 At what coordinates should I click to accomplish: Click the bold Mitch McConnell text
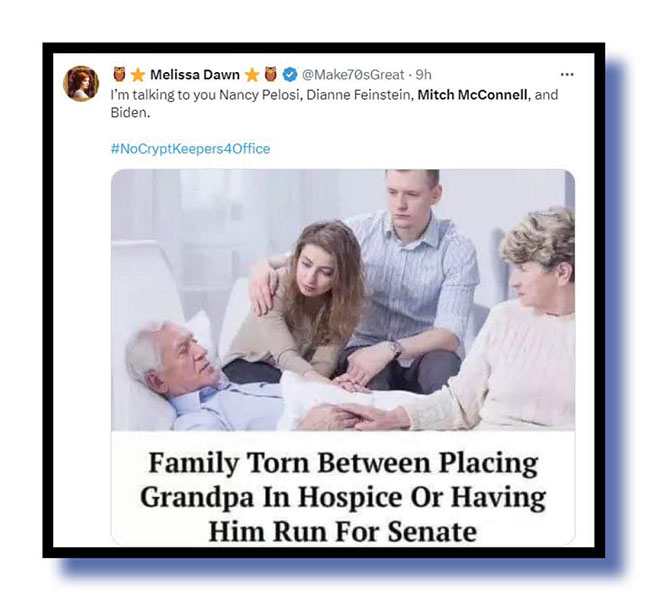click(473, 95)
